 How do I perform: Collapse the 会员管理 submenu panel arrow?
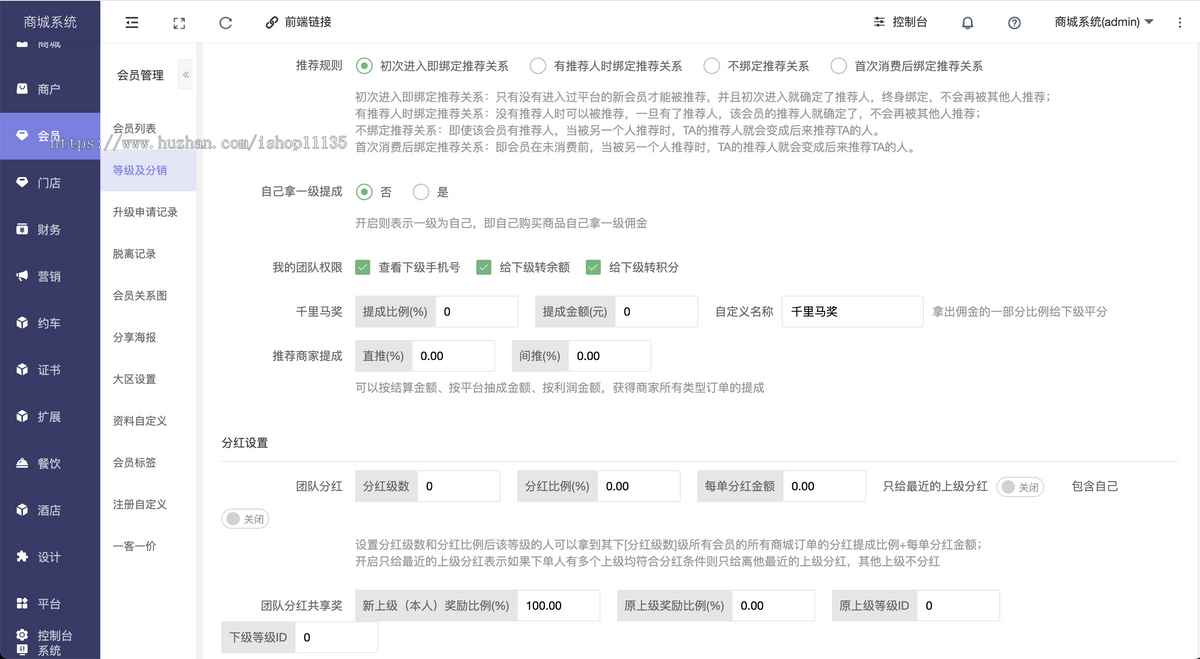pyautogui.click(x=186, y=75)
